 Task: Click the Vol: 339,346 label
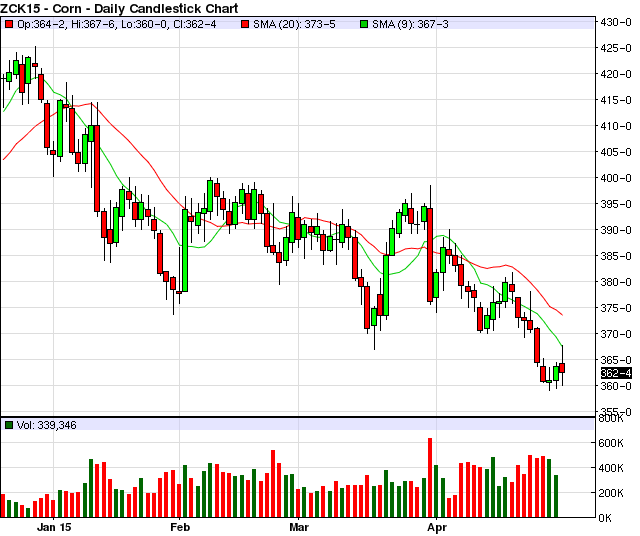point(47,425)
